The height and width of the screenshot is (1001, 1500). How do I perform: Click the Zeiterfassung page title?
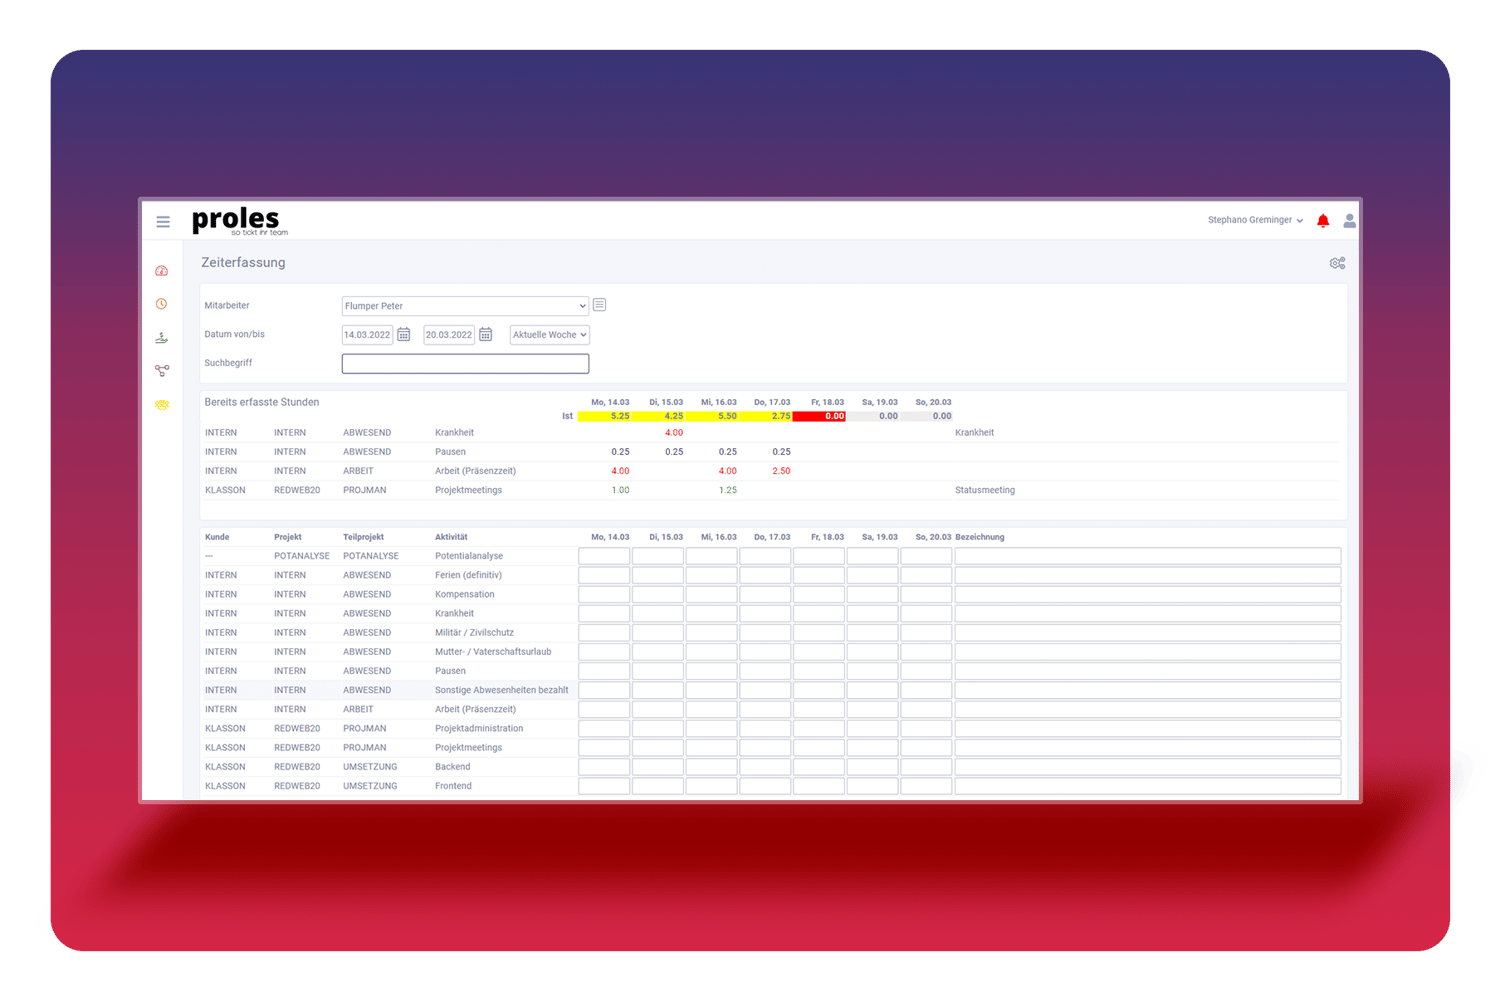(243, 262)
